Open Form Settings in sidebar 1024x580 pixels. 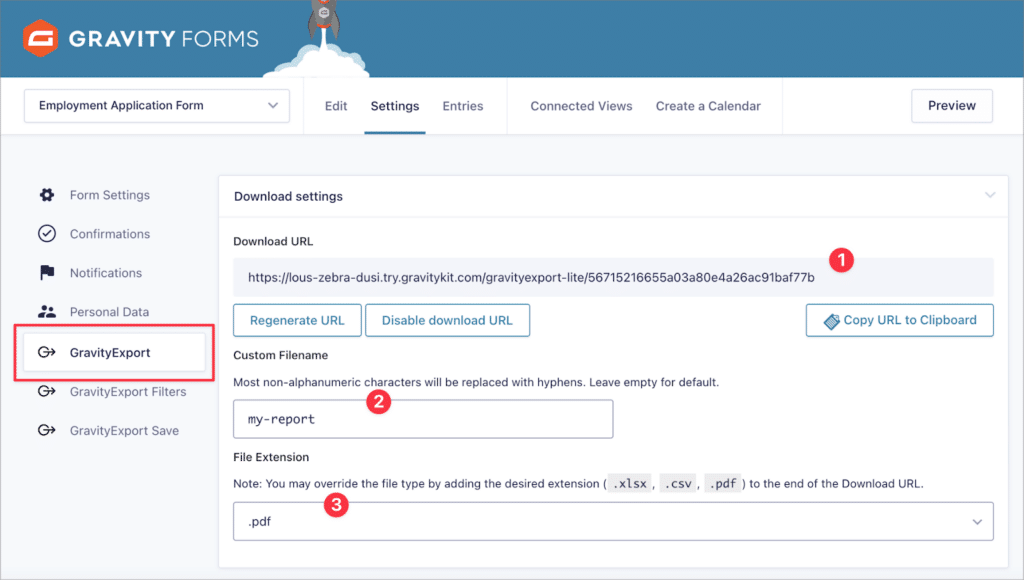click(110, 195)
